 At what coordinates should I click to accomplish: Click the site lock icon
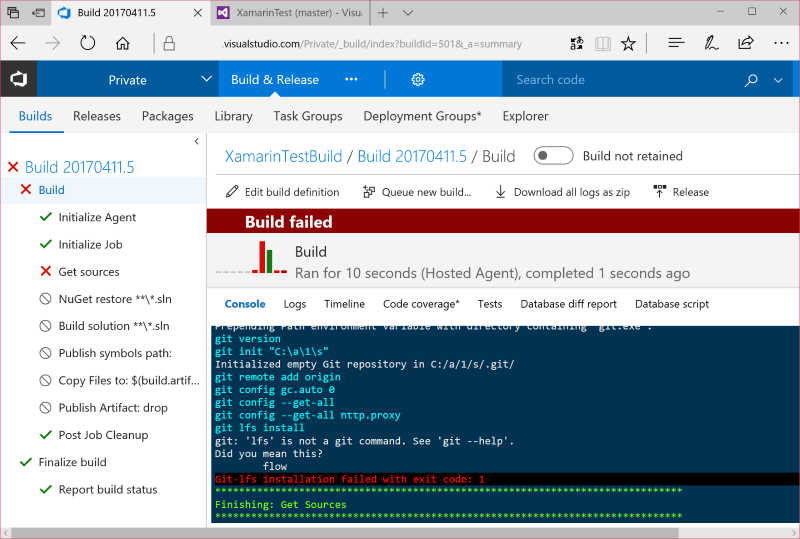(x=169, y=43)
